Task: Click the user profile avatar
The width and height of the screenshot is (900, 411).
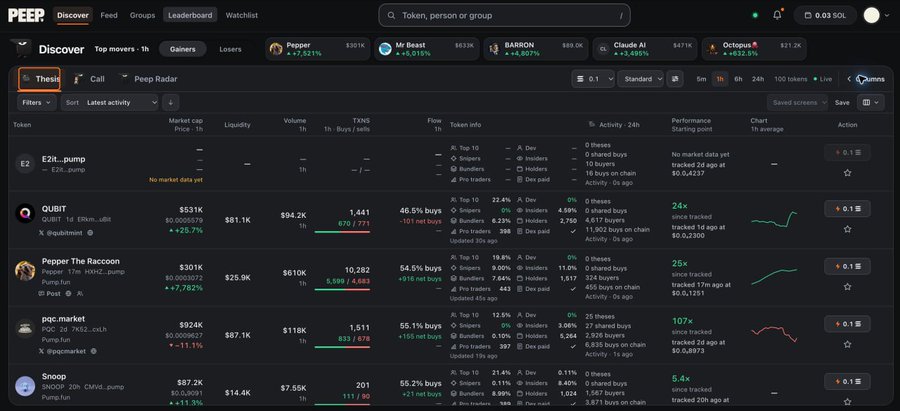Action: (871, 15)
